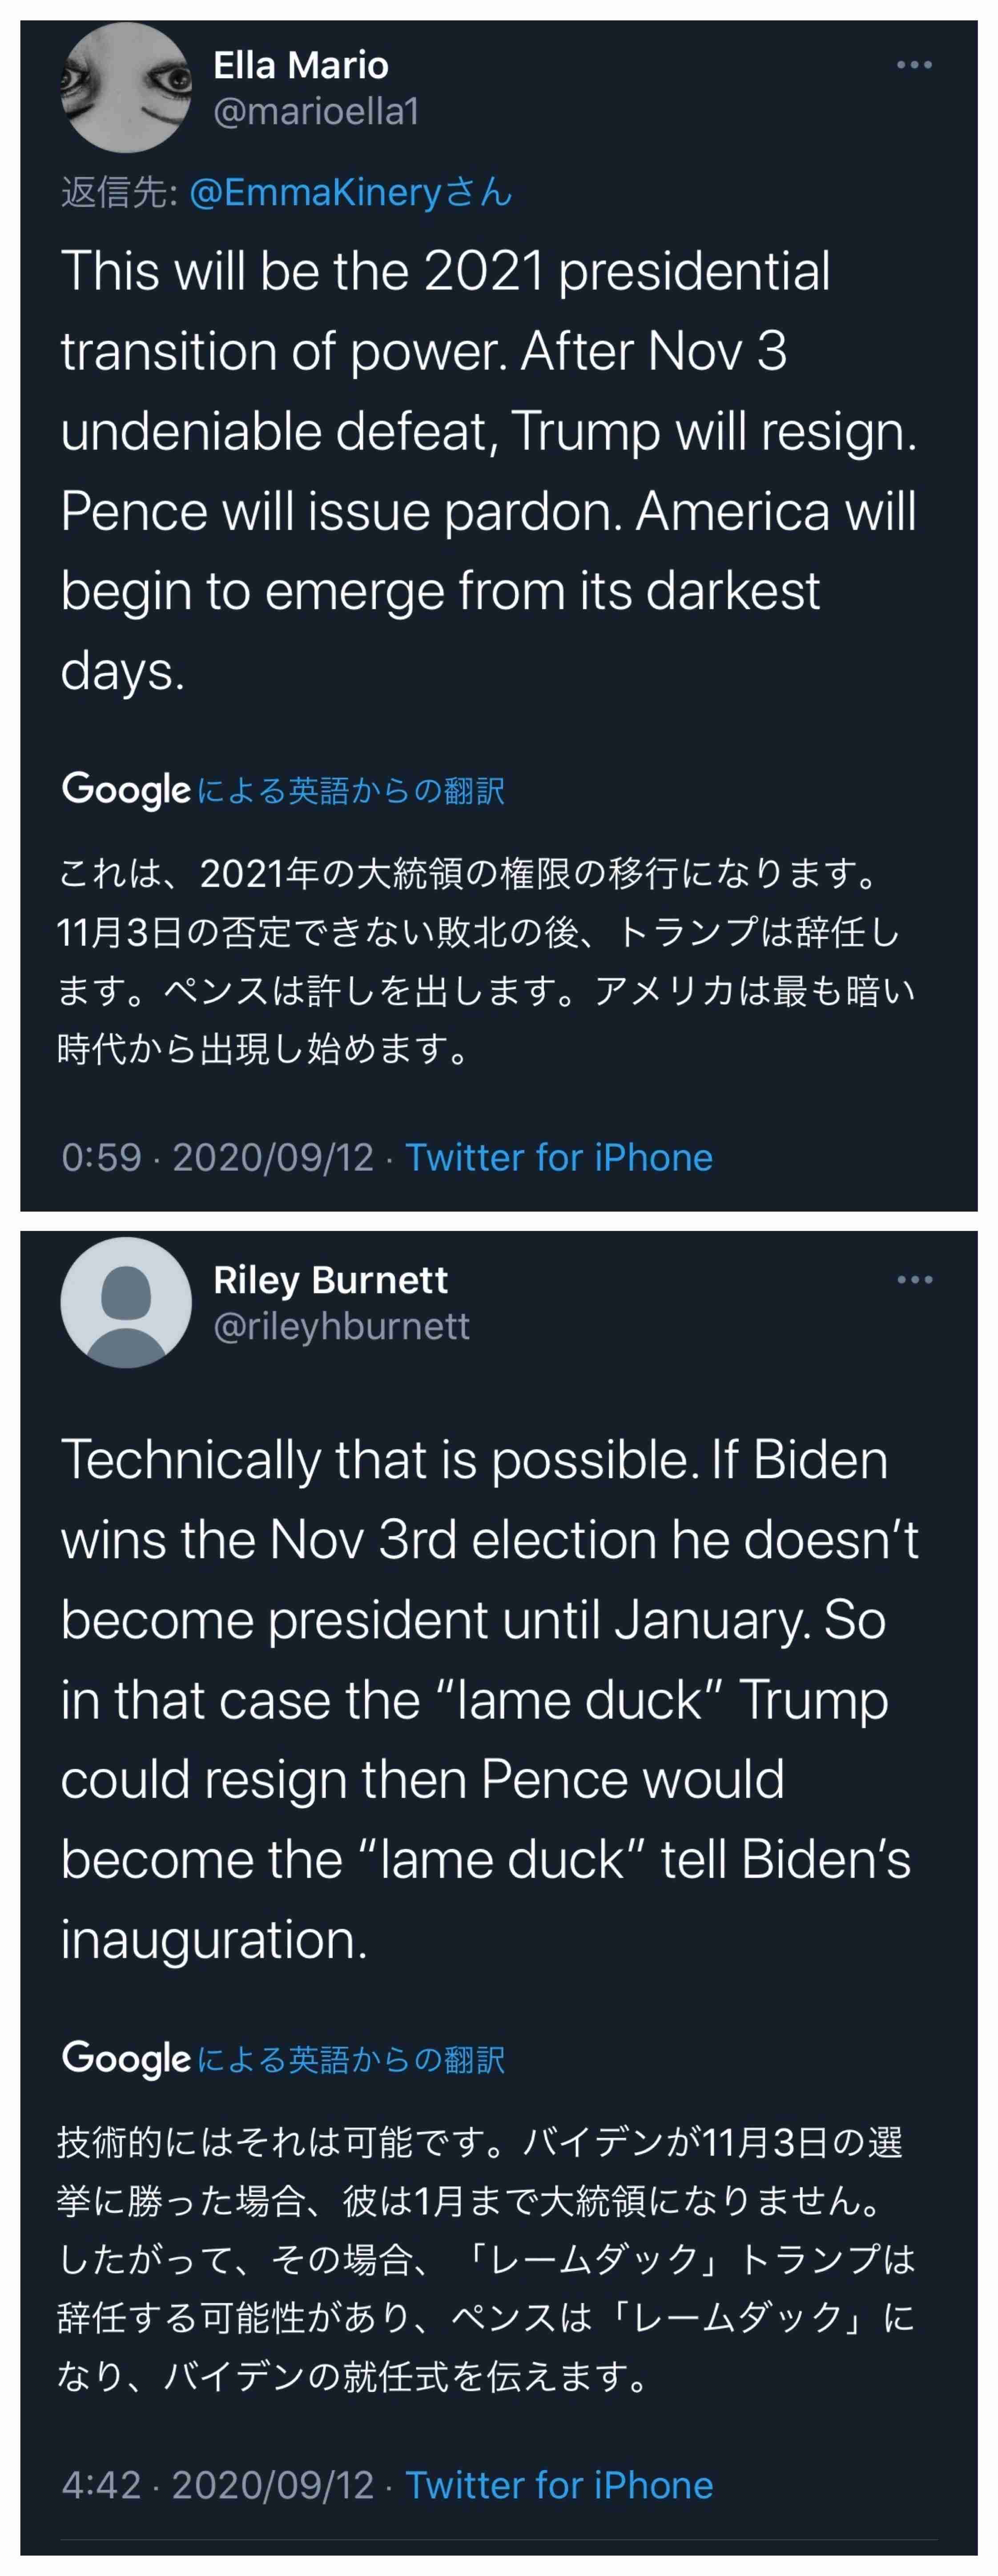Image resolution: width=998 pixels, height=2576 pixels.
Task: Click the 0:59 · 2020/09/12 timestamp
Action: click(217, 1157)
